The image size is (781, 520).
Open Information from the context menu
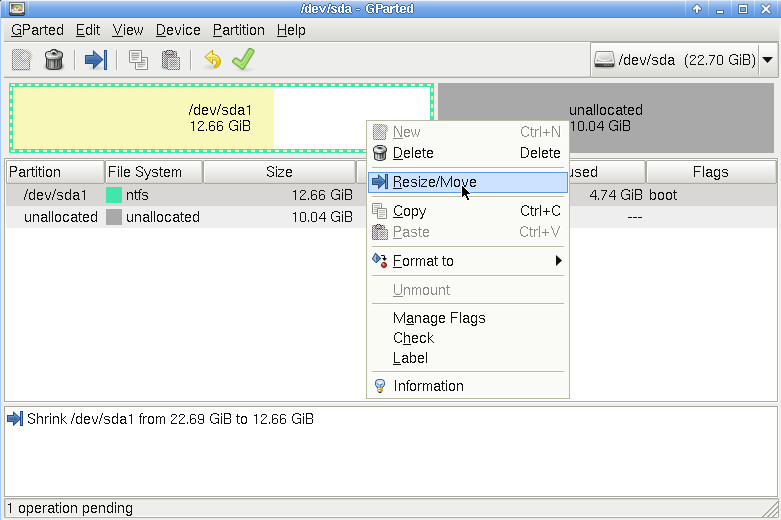point(468,386)
